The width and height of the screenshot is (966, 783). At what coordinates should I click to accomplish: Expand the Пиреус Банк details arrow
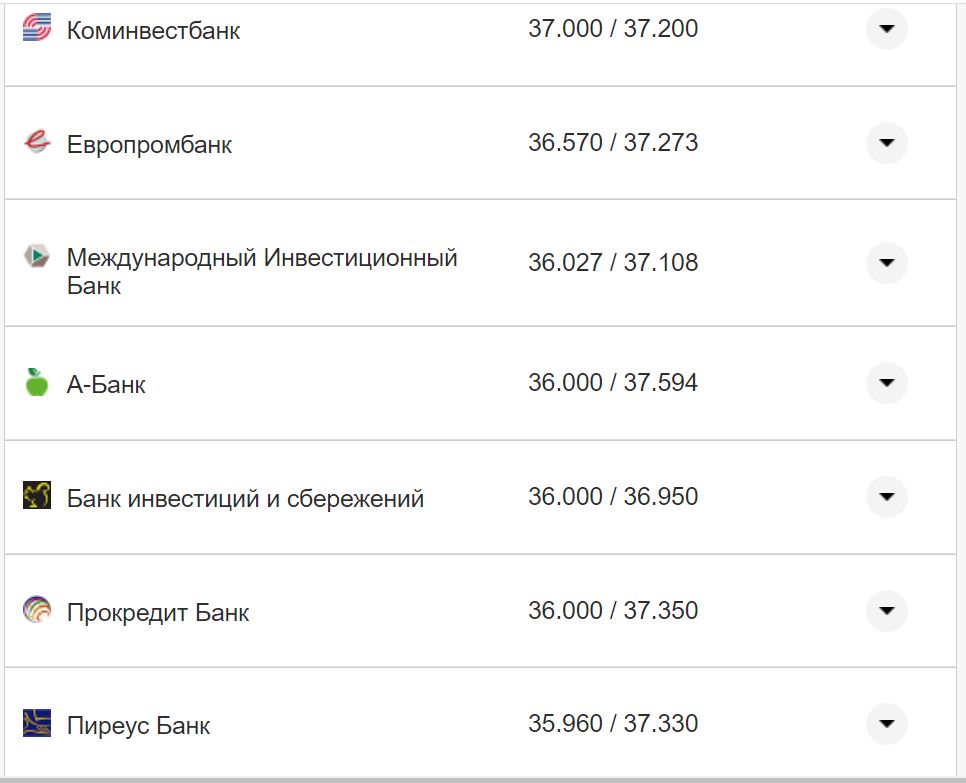click(886, 723)
